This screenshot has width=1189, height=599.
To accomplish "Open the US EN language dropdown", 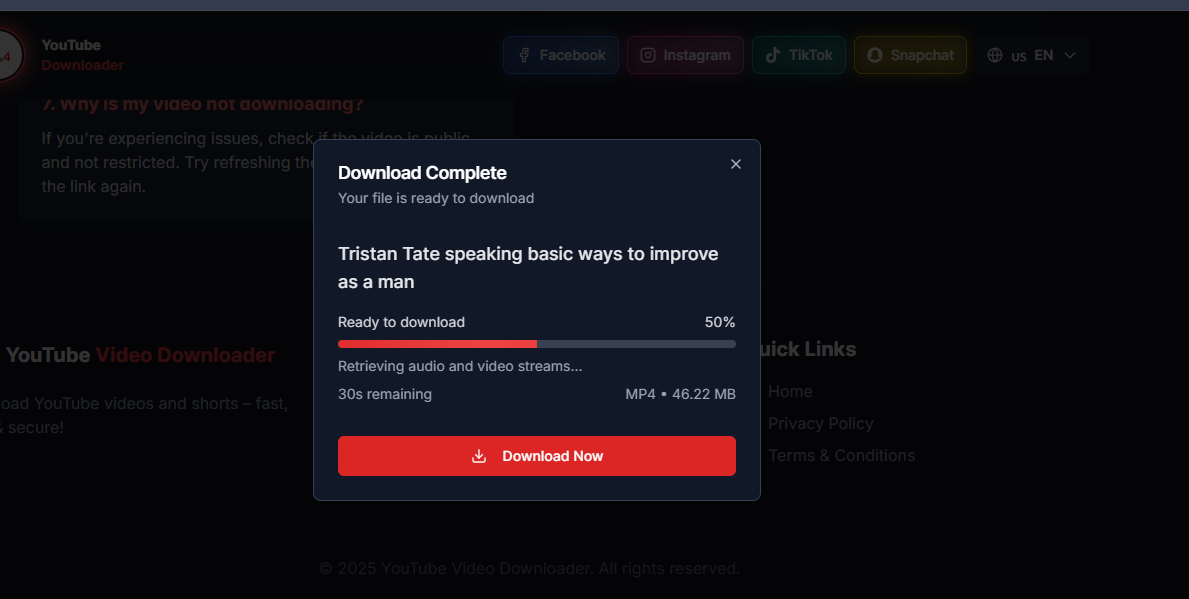I will 1032,55.
